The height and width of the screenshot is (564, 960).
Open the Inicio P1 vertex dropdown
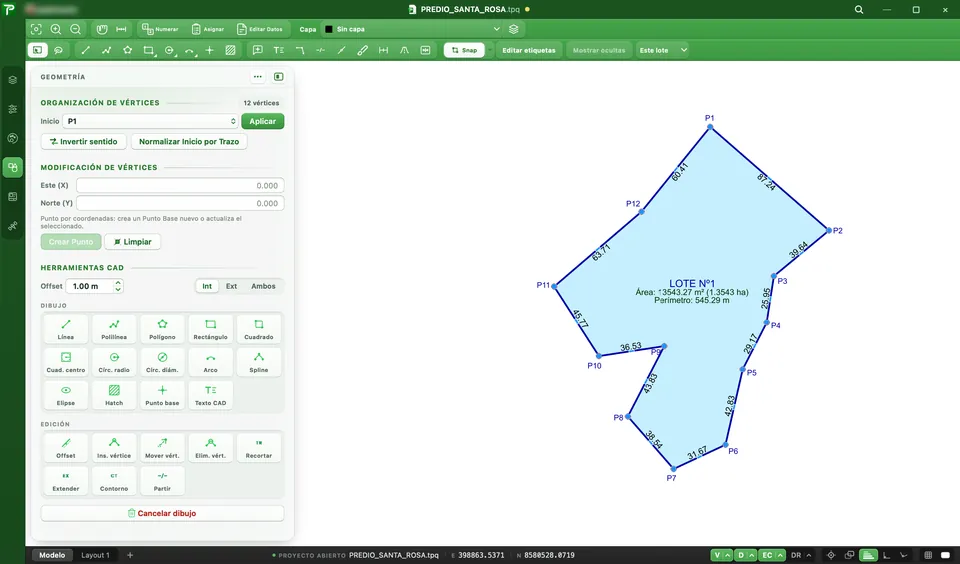[151, 121]
